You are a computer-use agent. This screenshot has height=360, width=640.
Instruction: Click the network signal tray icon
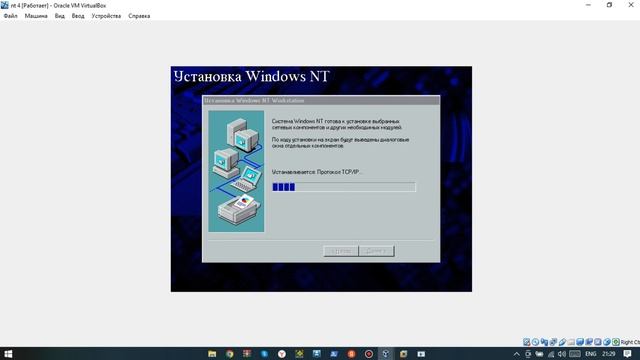(x=551, y=354)
